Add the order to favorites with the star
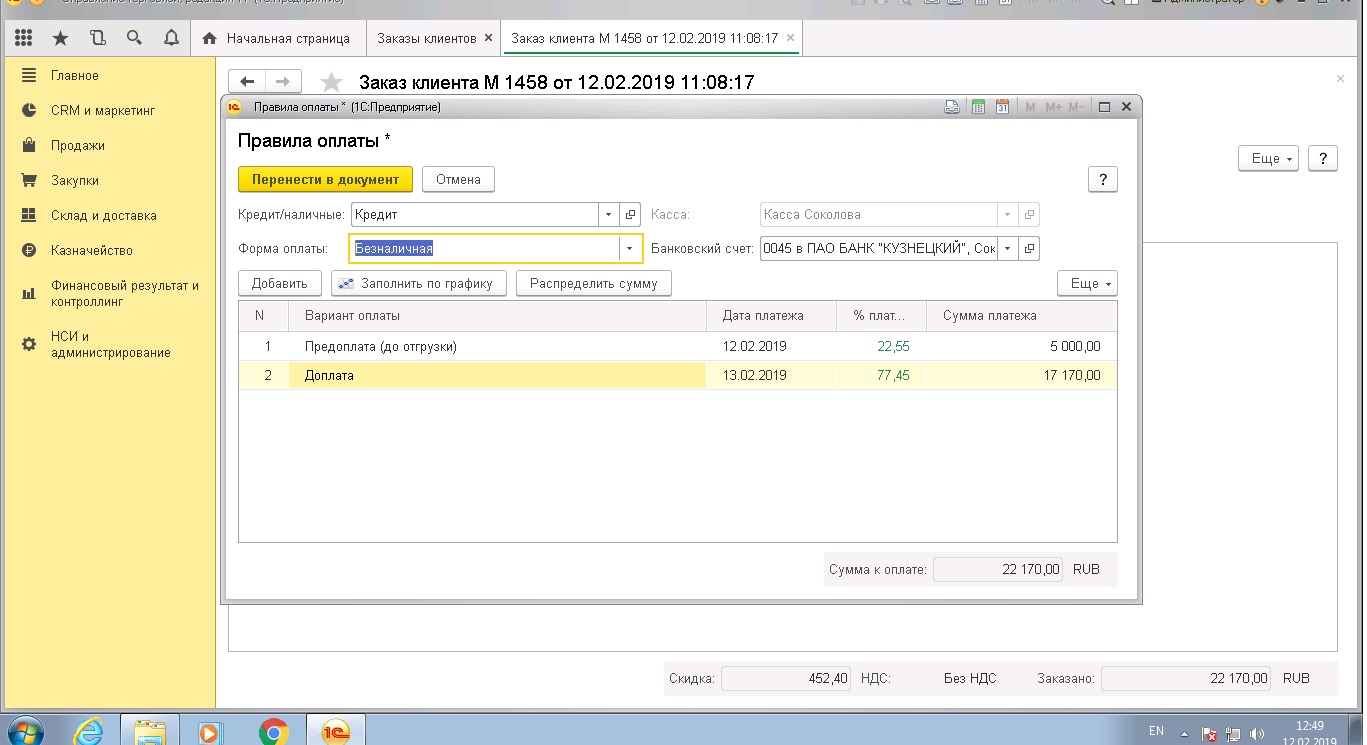 click(x=331, y=82)
